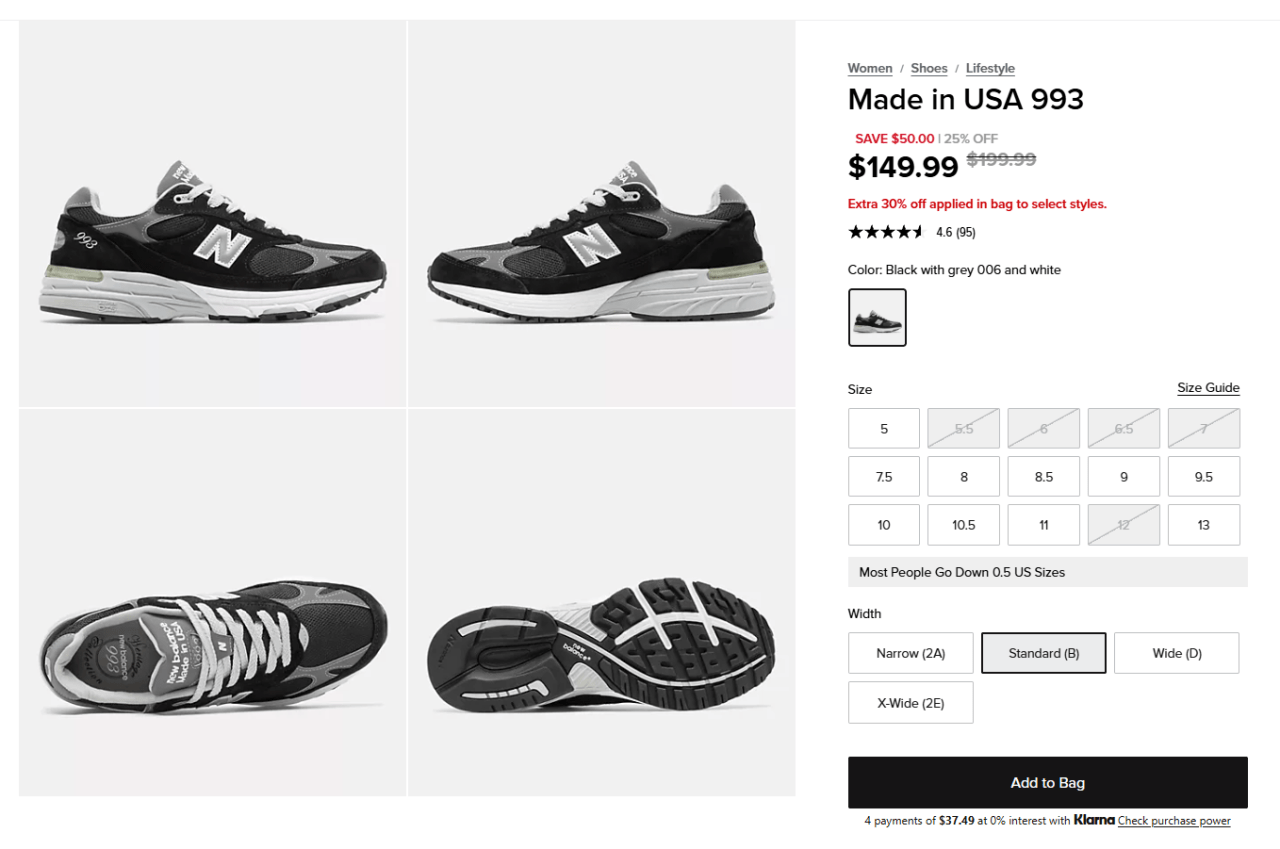This screenshot has height=849, width=1280.
Task: Pick size 13
Action: (1204, 524)
